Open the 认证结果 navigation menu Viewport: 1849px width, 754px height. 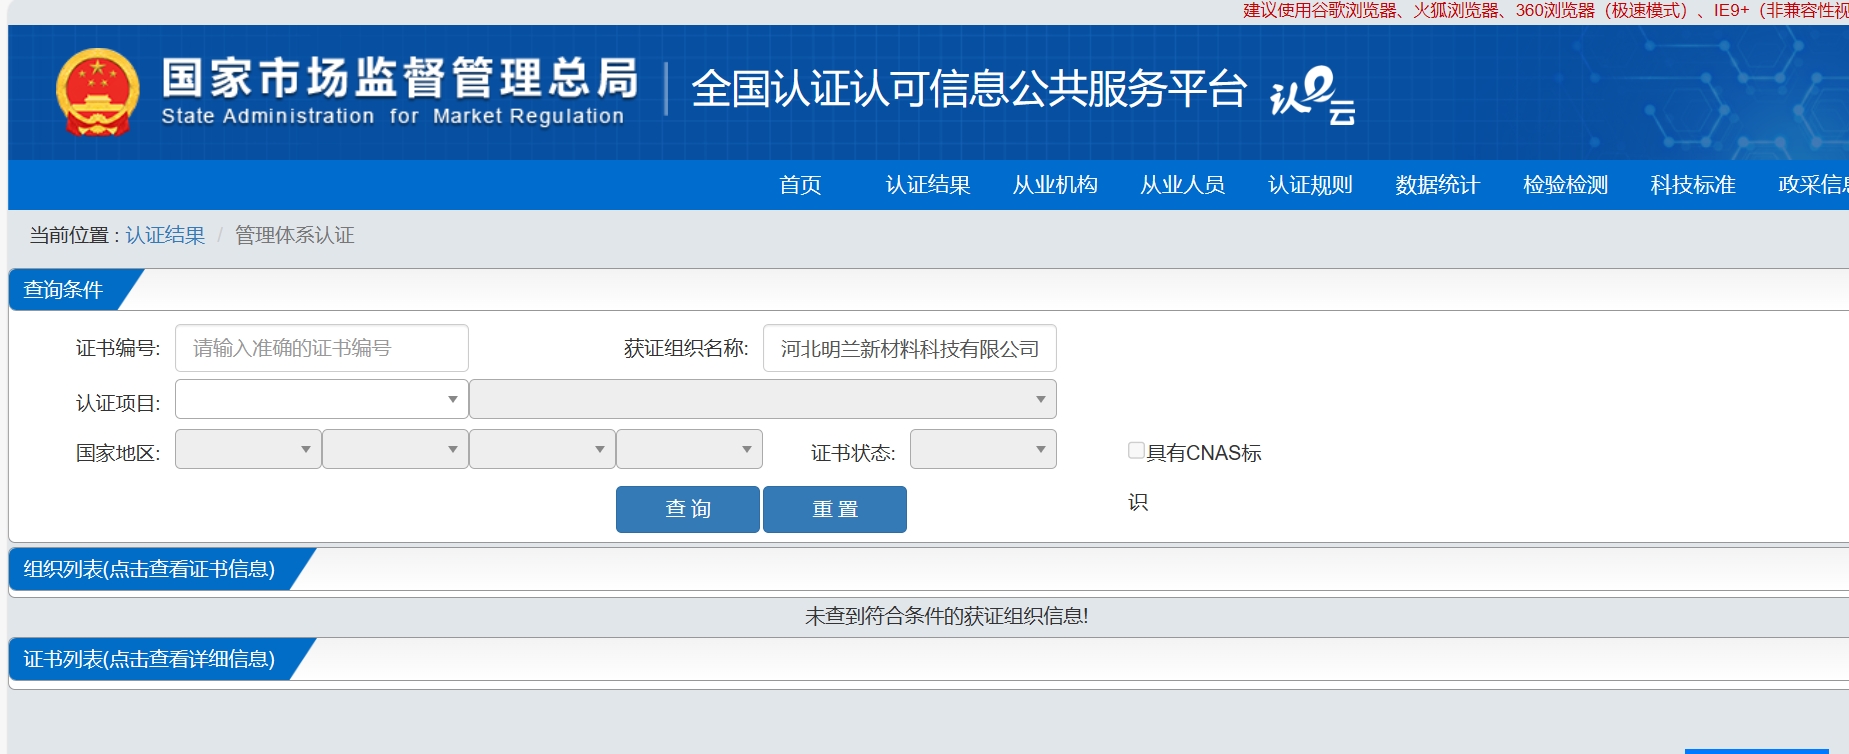pos(928,185)
